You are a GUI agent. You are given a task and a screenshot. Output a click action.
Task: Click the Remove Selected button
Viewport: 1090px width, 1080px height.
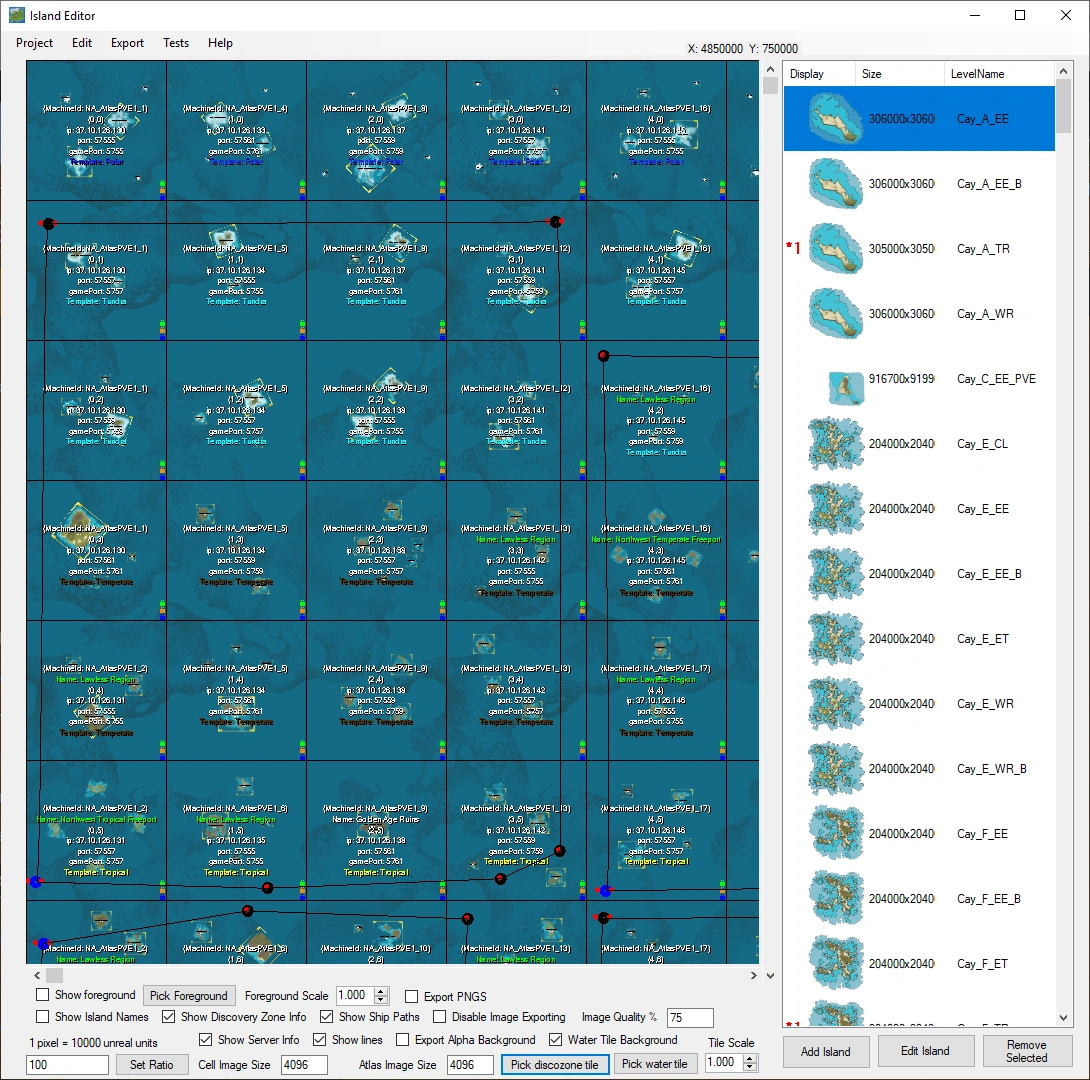pos(1027,1051)
